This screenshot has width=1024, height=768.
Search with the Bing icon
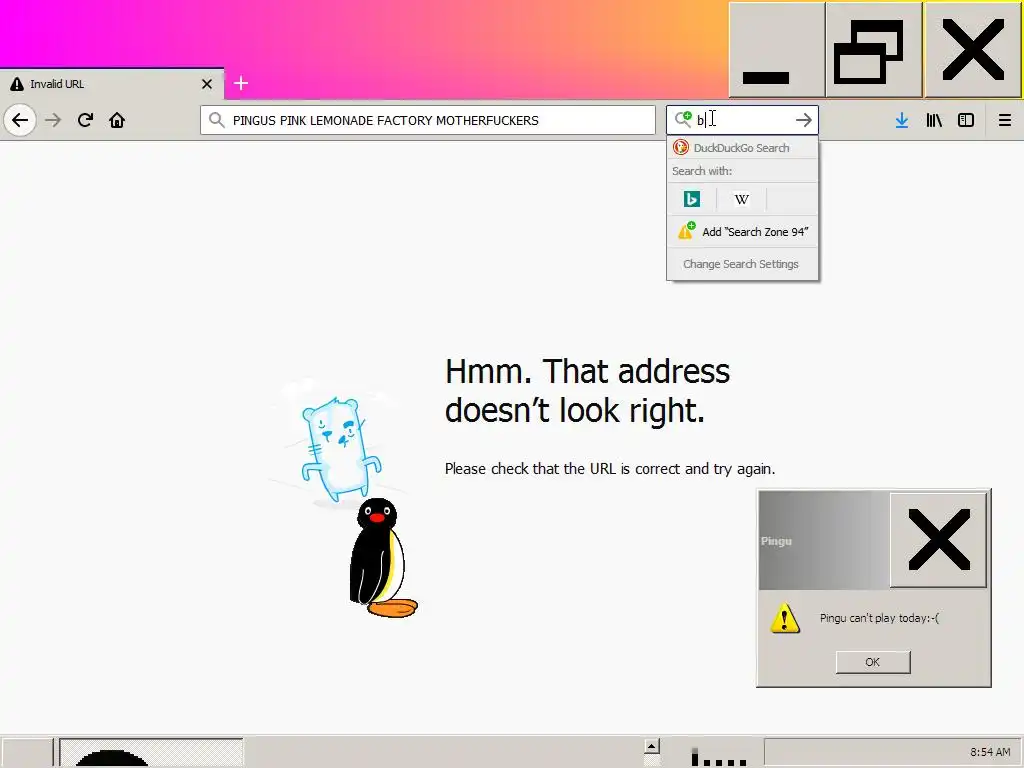pos(692,199)
